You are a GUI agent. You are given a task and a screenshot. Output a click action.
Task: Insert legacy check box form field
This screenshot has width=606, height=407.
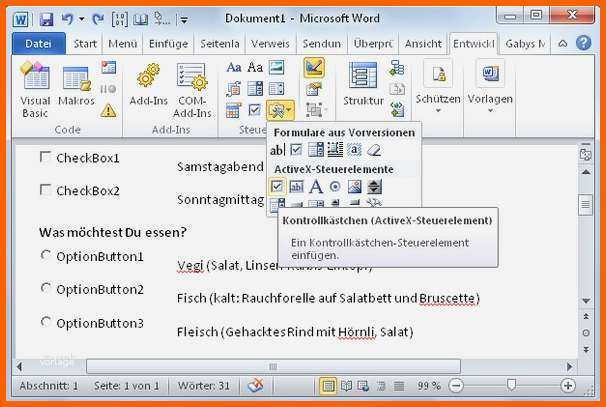coord(296,150)
